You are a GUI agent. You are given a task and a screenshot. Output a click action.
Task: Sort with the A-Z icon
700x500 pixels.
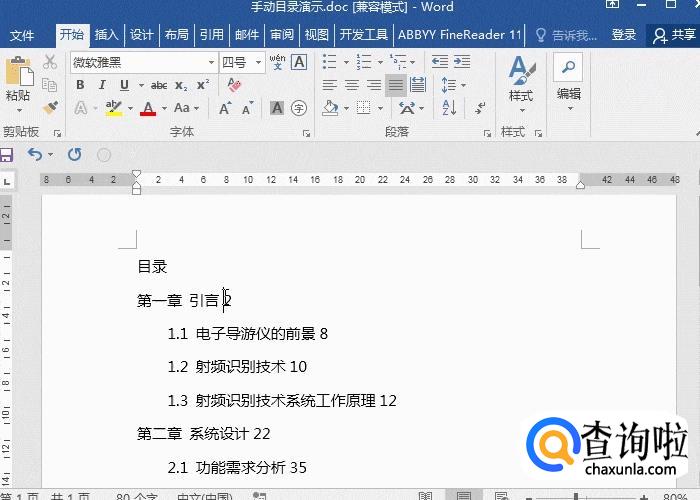[x=449, y=108]
